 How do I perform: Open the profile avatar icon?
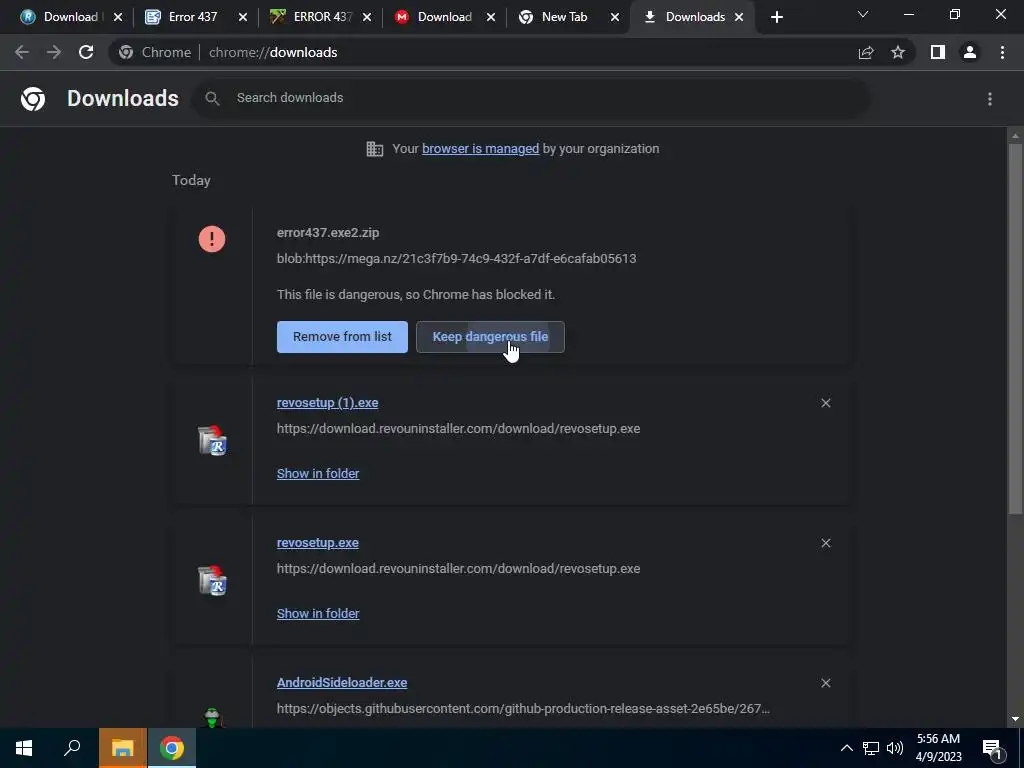tap(970, 52)
